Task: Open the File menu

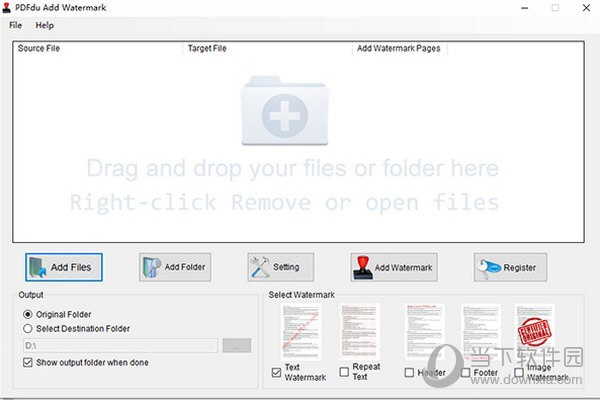Action: point(16,25)
